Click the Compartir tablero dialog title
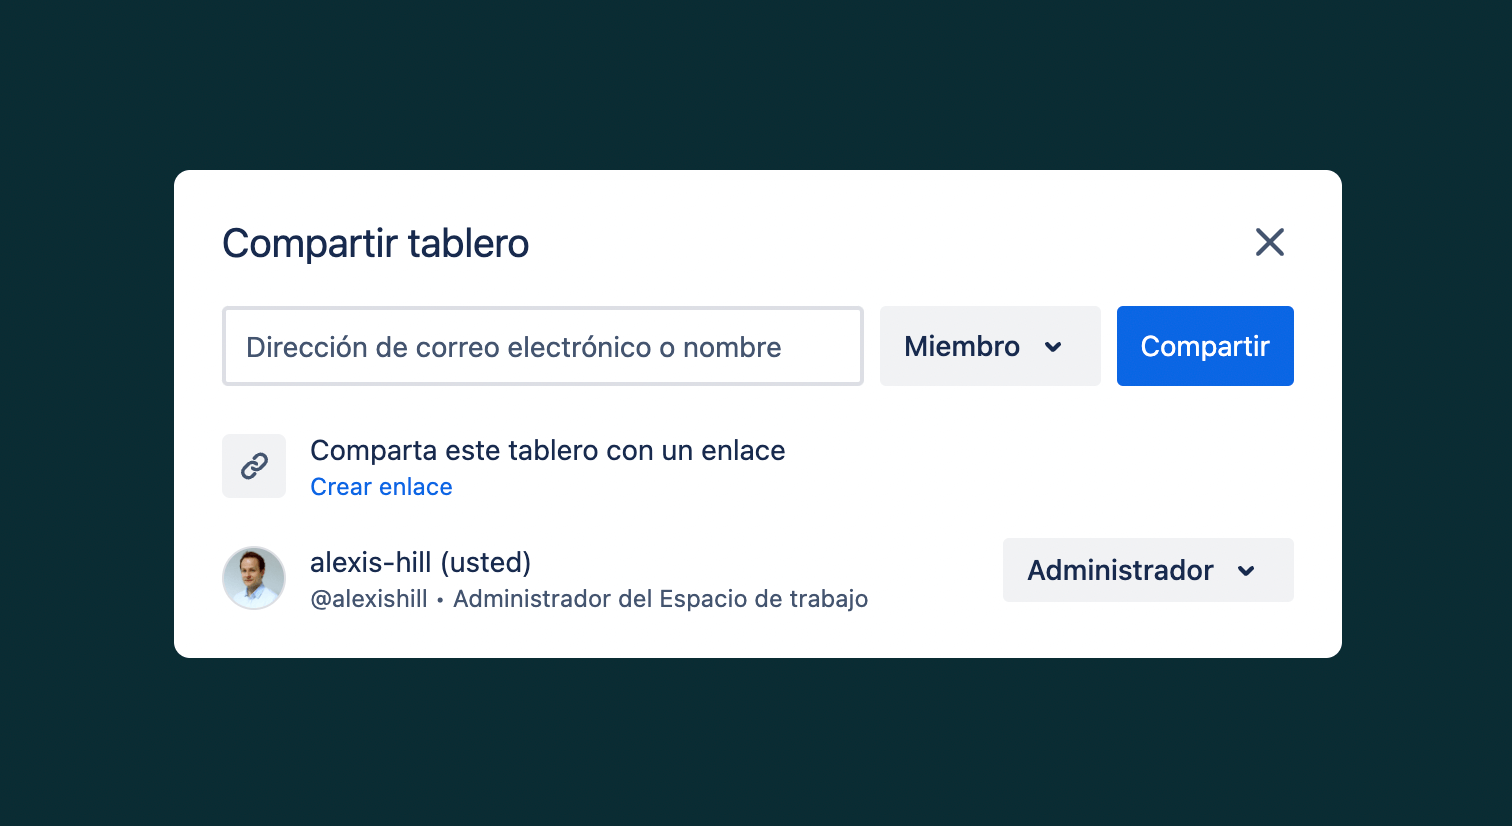Screen dimensions: 1512x826 click(x=375, y=243)
